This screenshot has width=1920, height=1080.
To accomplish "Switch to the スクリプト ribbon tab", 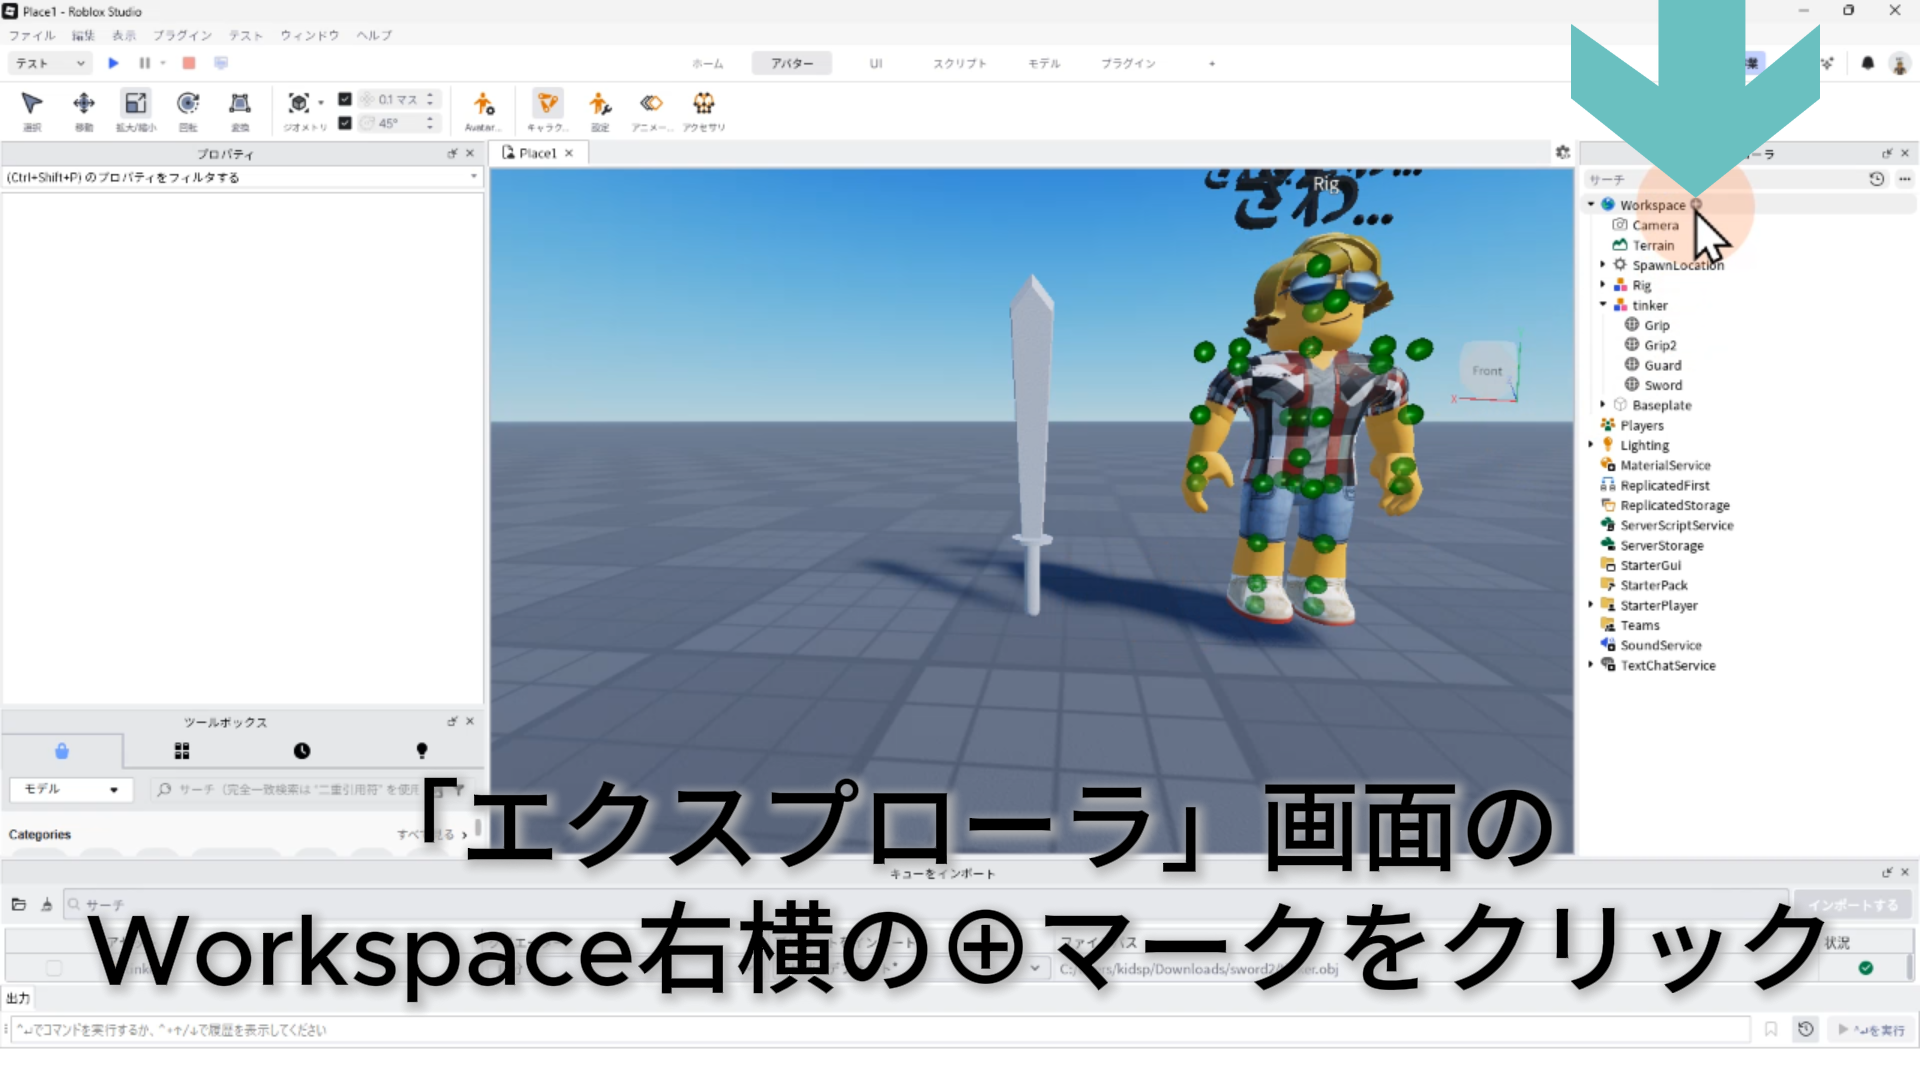I will pos(959,63).
